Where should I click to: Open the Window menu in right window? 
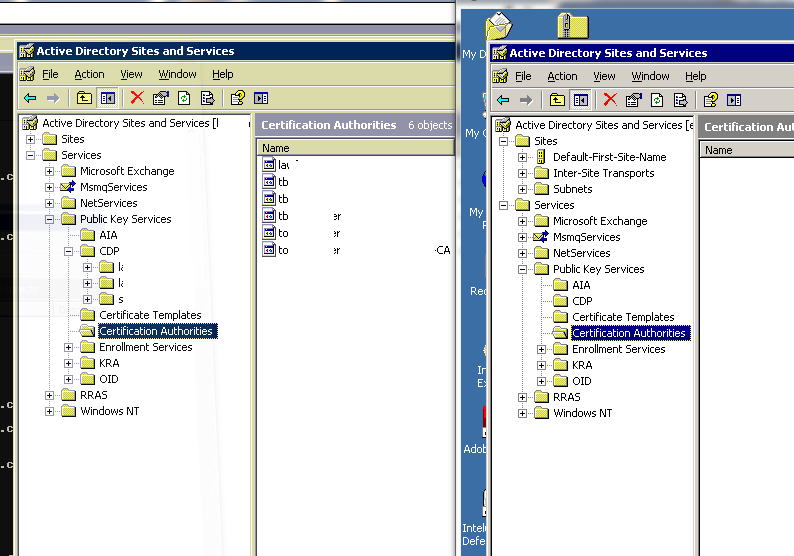(x=650, y=76)
